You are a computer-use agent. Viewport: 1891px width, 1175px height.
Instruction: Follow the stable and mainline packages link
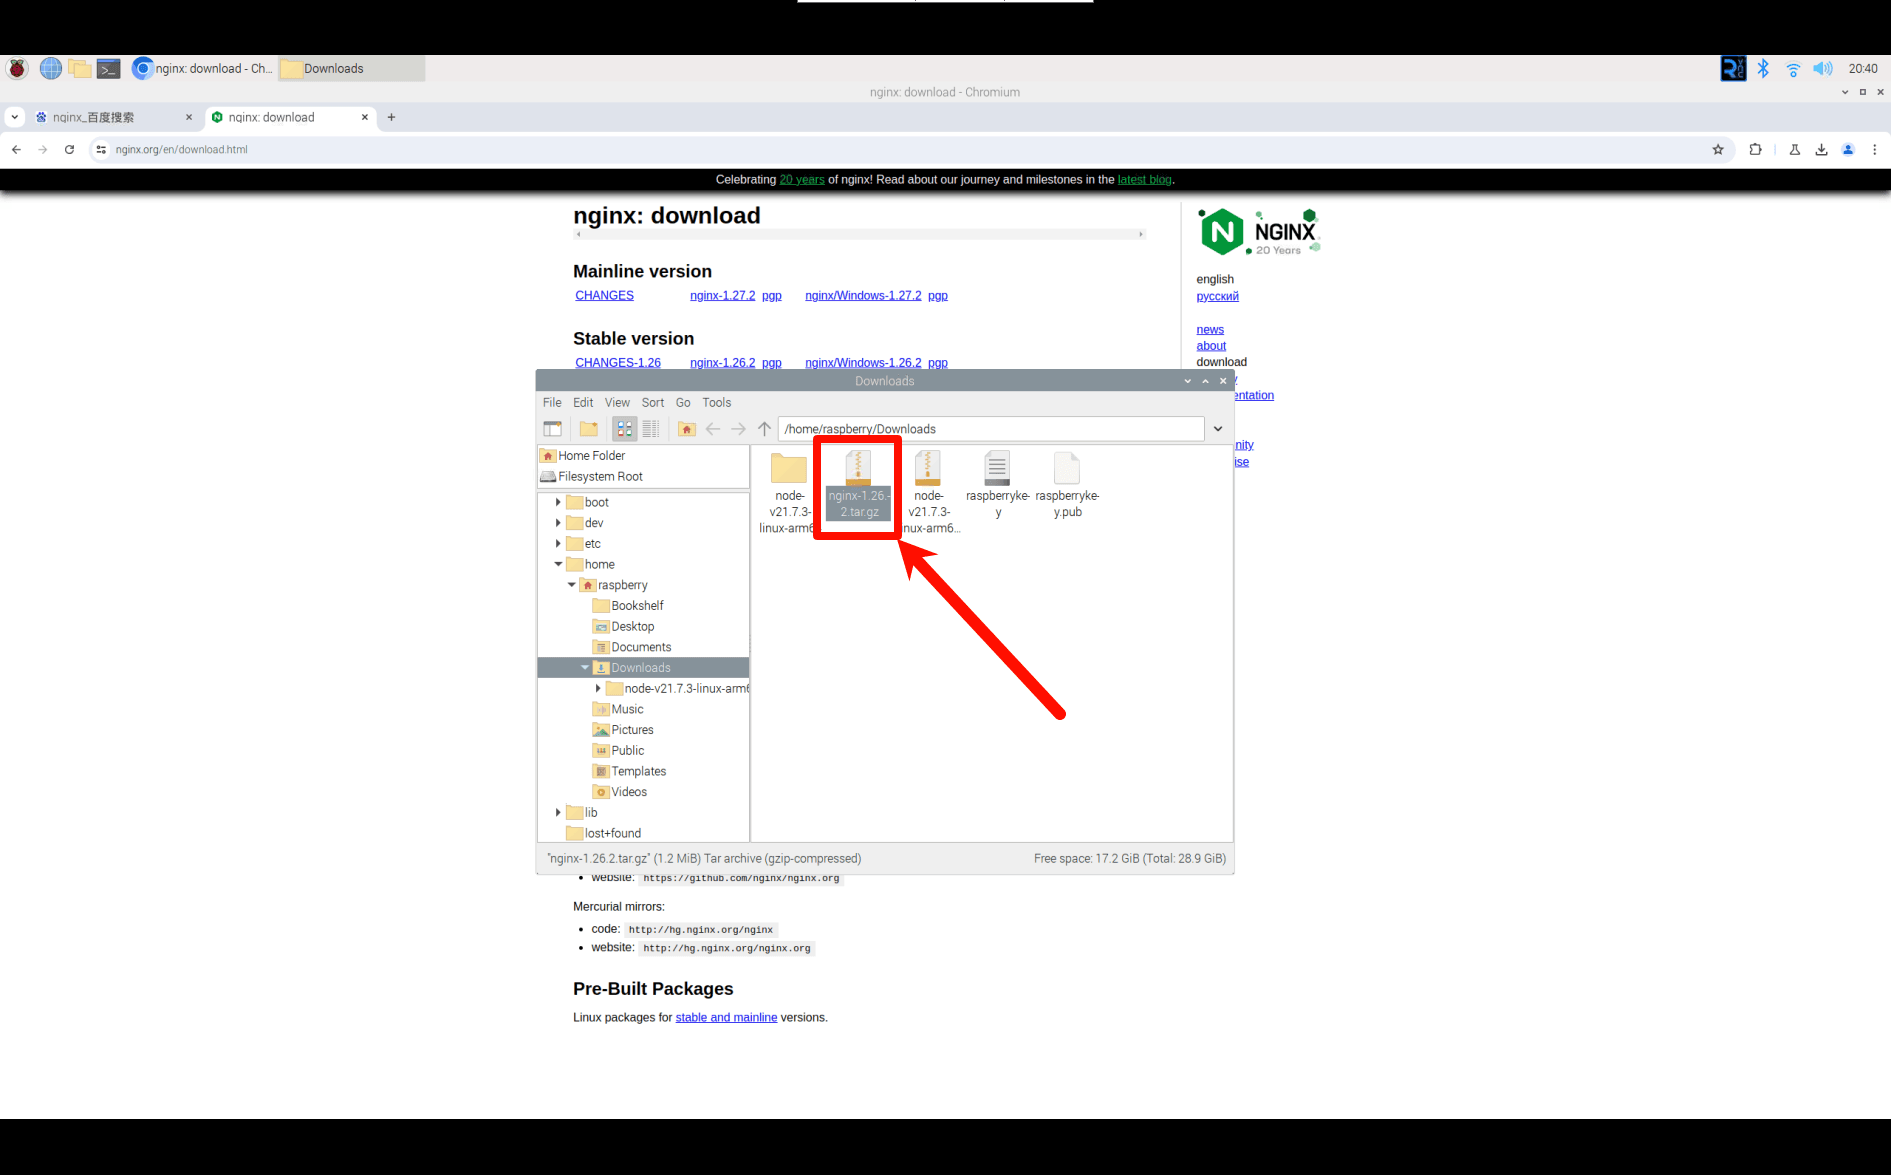point(726,1017)
